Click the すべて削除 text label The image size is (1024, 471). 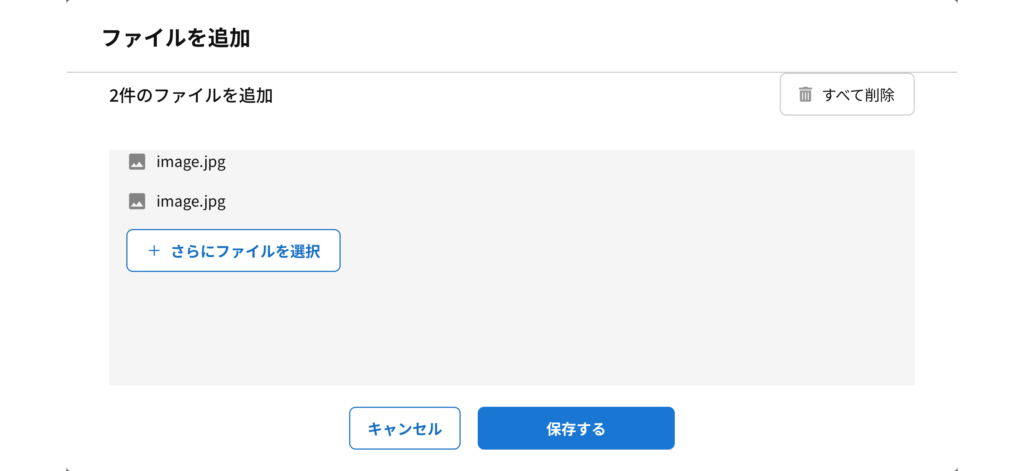(858, 95)
